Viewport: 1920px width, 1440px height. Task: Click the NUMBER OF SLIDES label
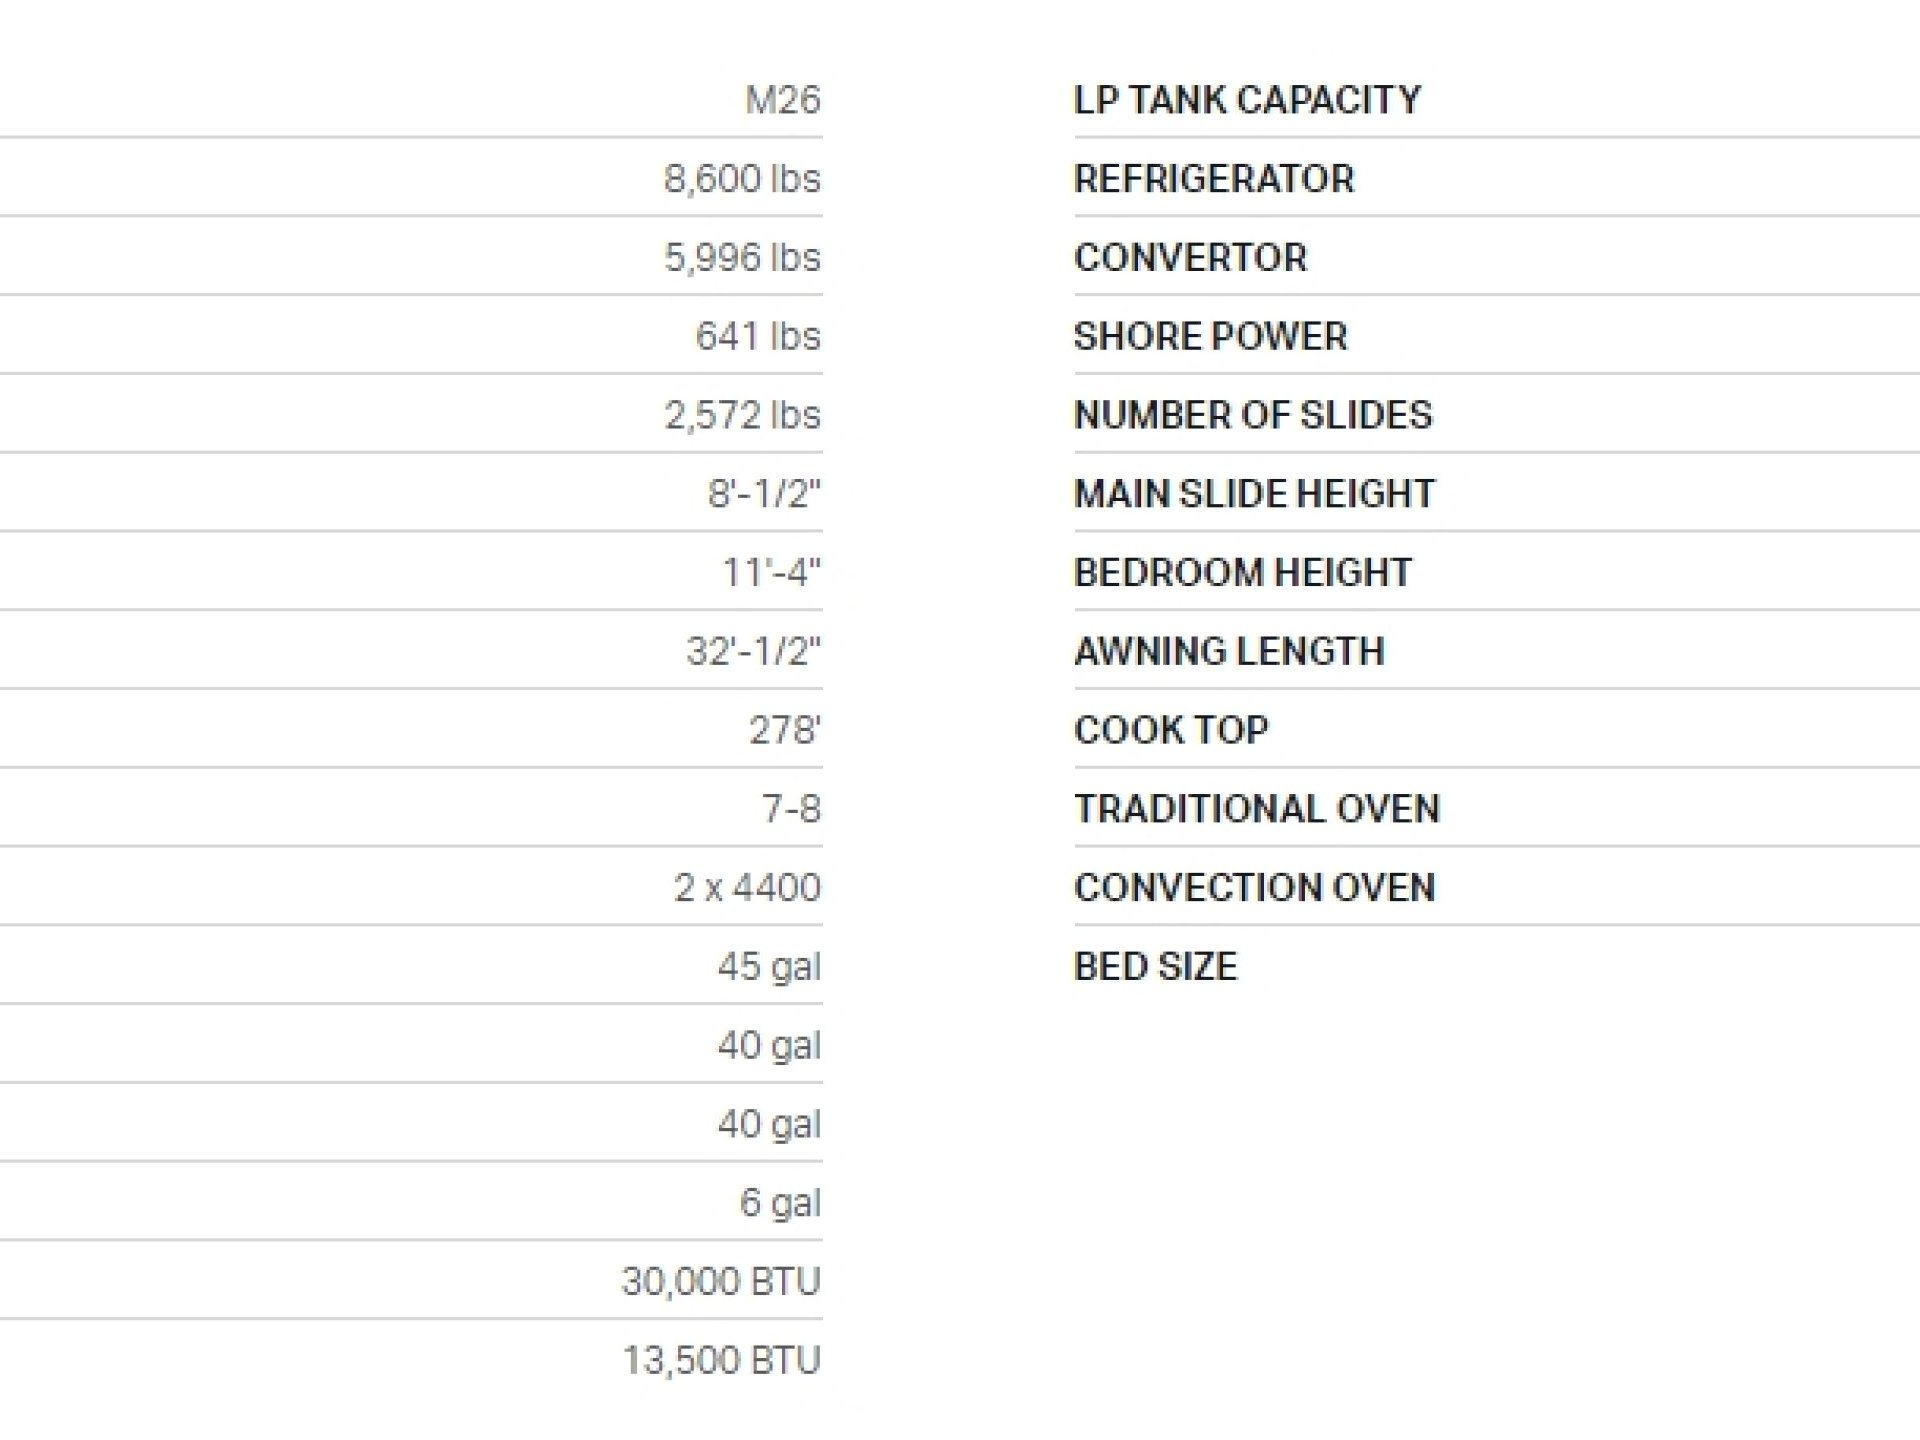point(1253,415)
